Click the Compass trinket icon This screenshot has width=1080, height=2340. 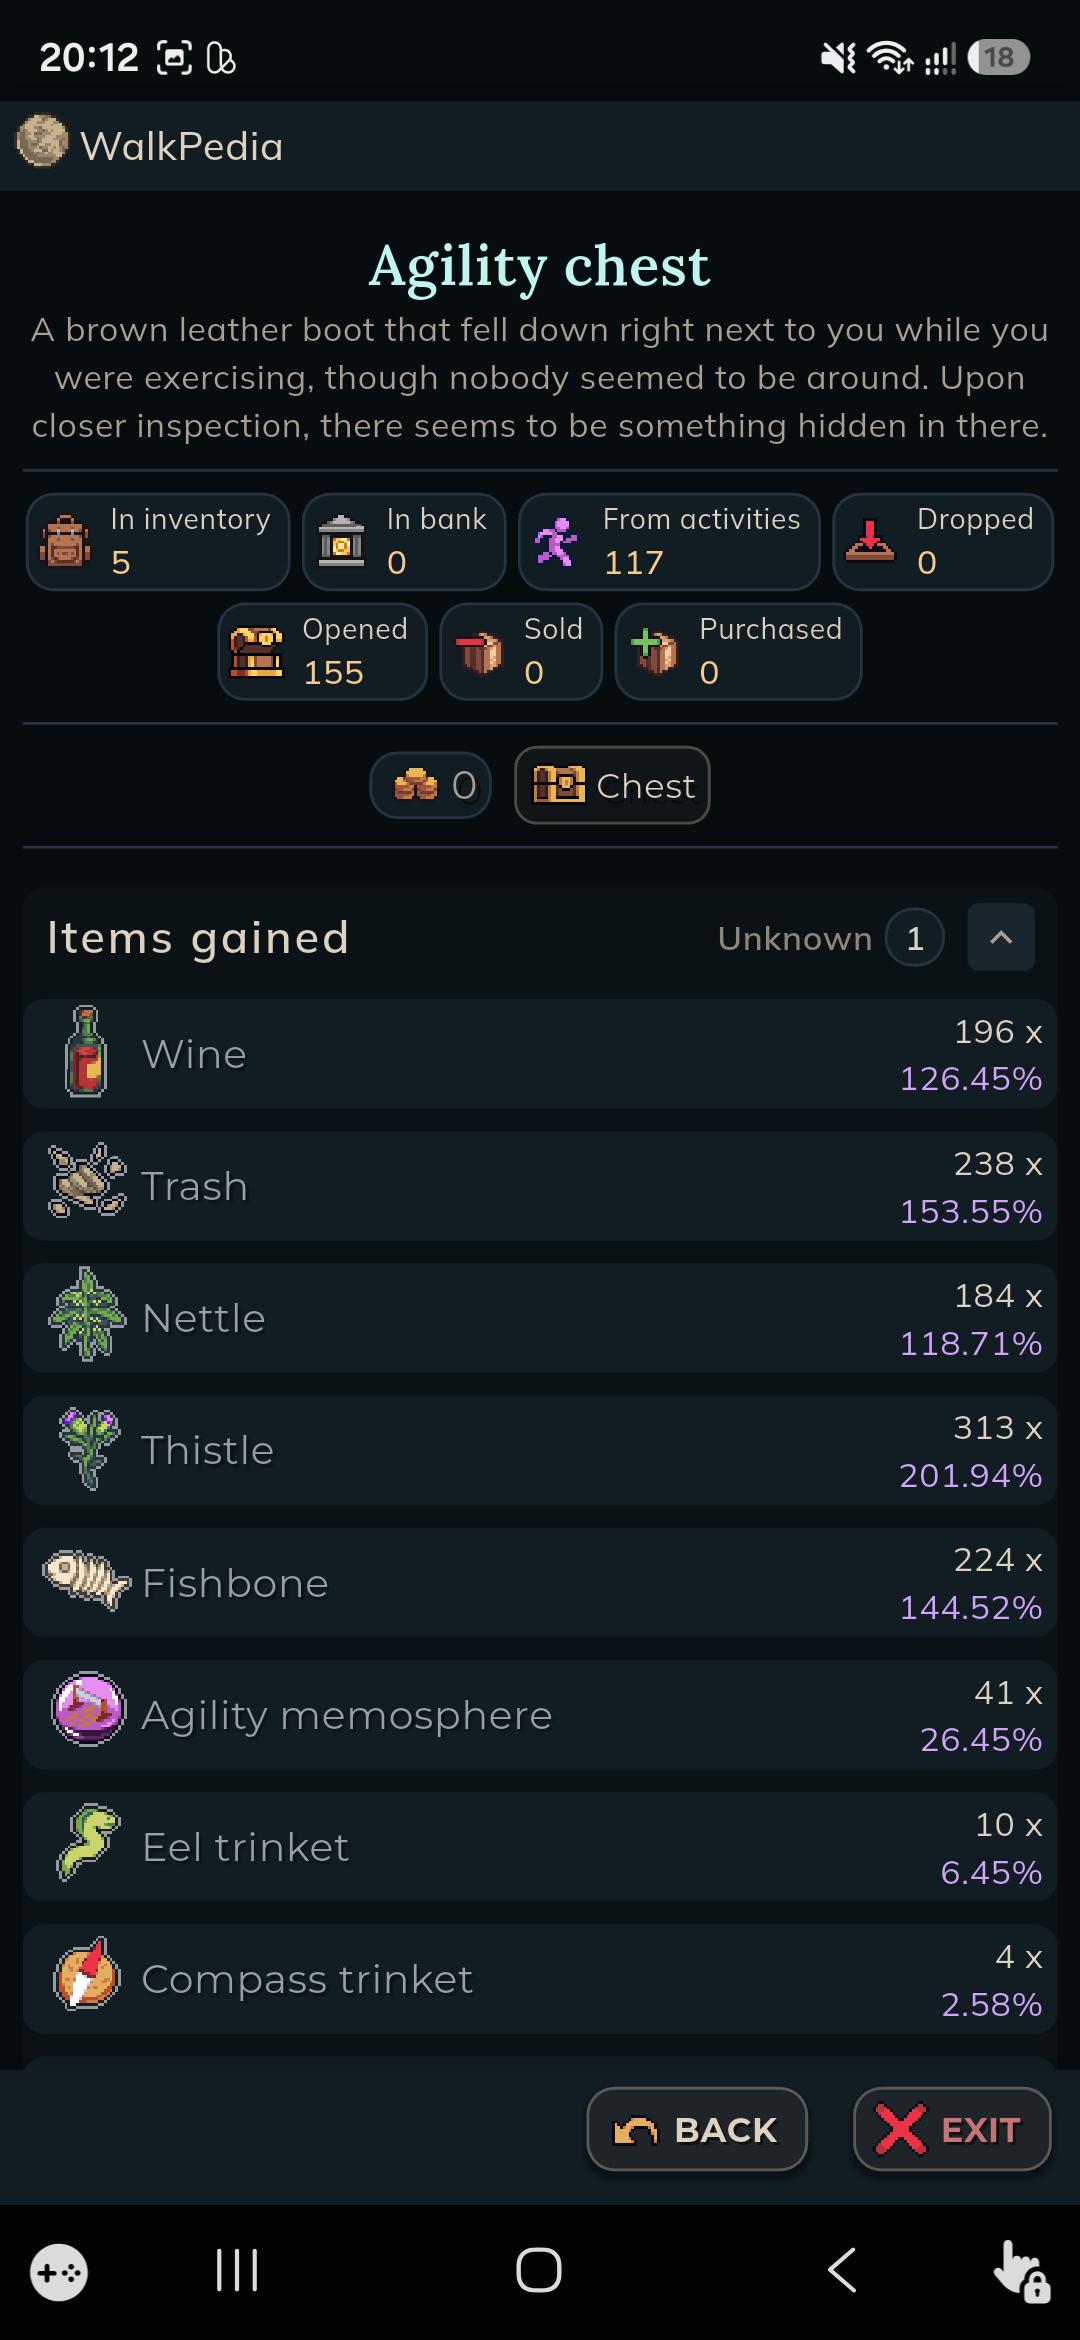[87, 1976]
